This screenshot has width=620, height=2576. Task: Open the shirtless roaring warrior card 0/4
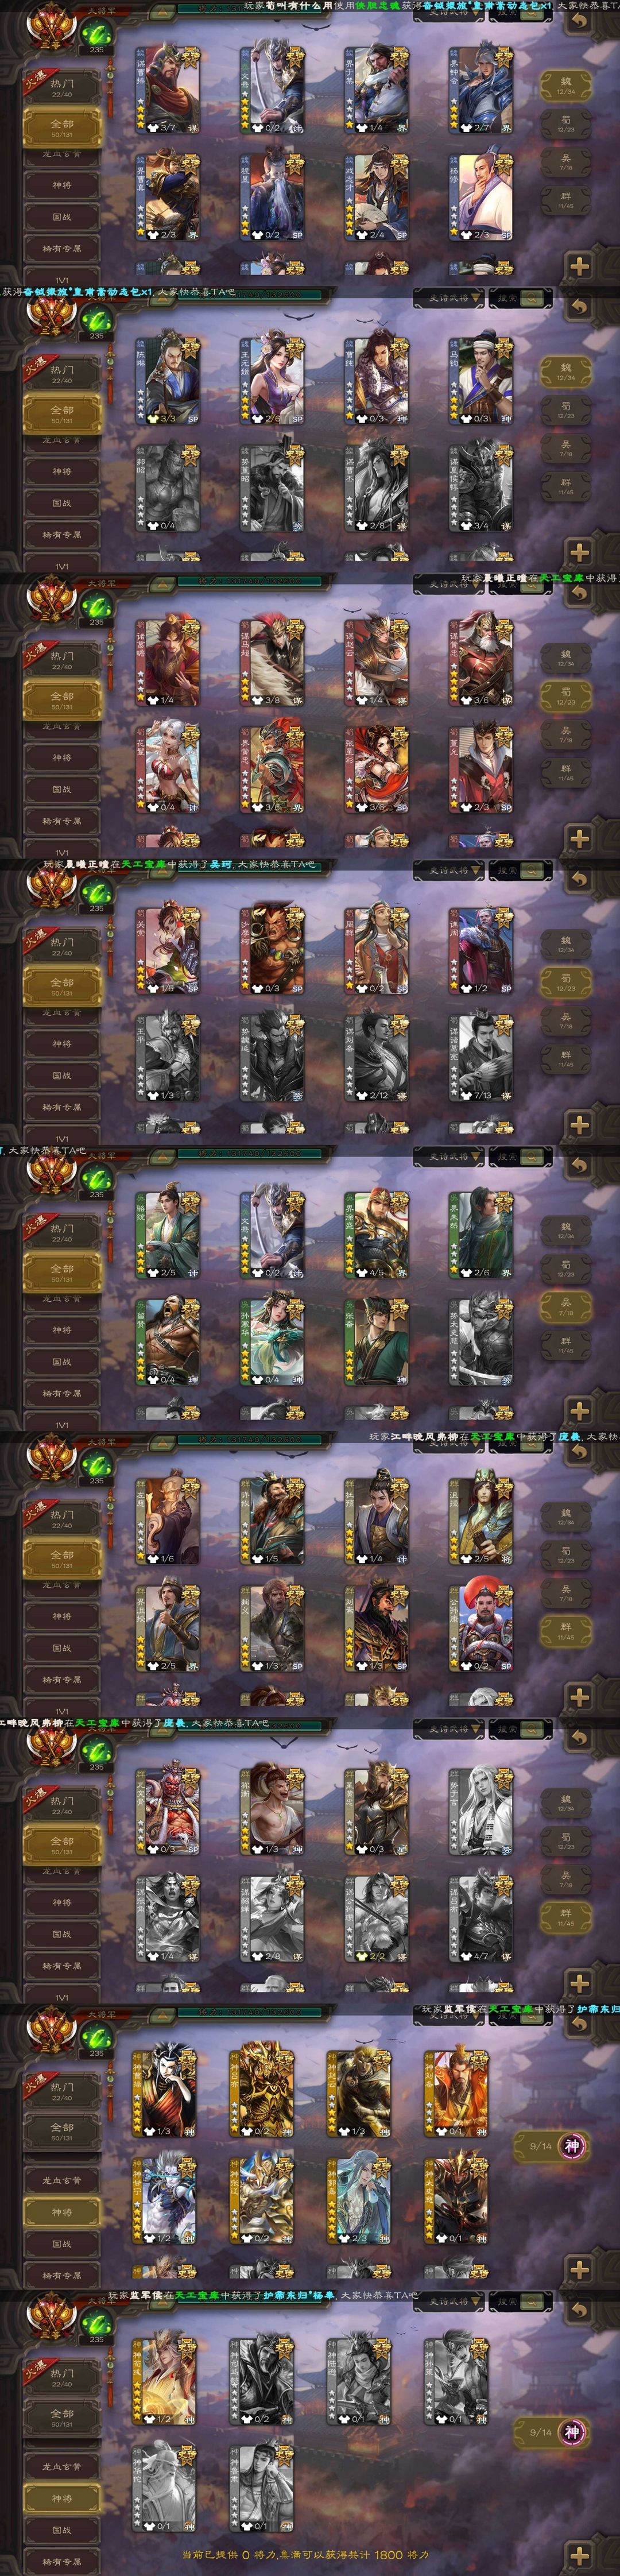tap(168, 1341)
